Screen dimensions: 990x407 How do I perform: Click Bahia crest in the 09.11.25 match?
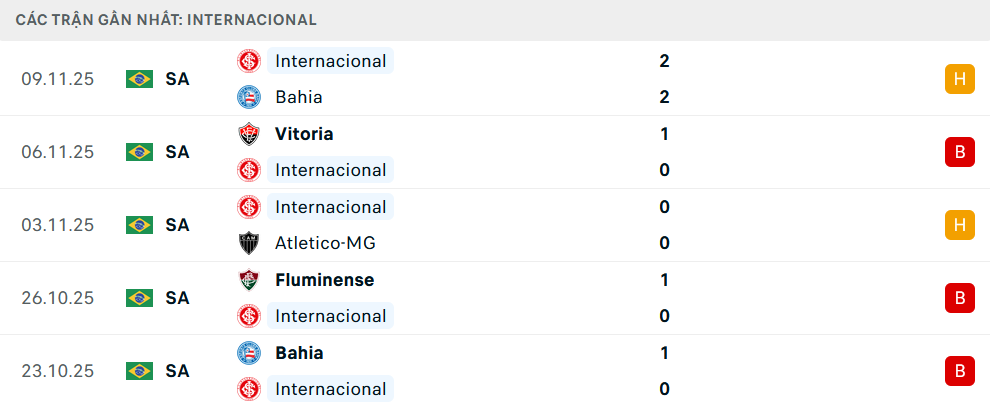(x=248, y=97)
